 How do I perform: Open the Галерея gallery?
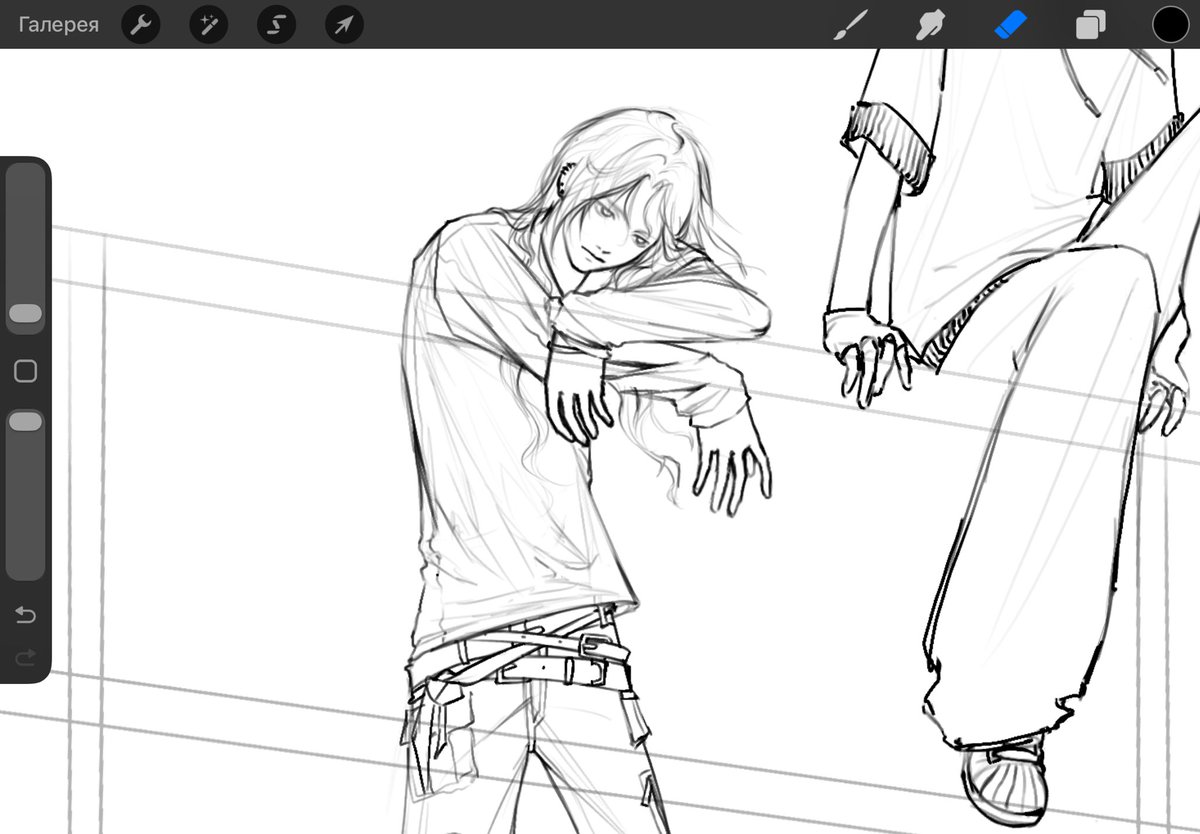[x=59, y=25]
